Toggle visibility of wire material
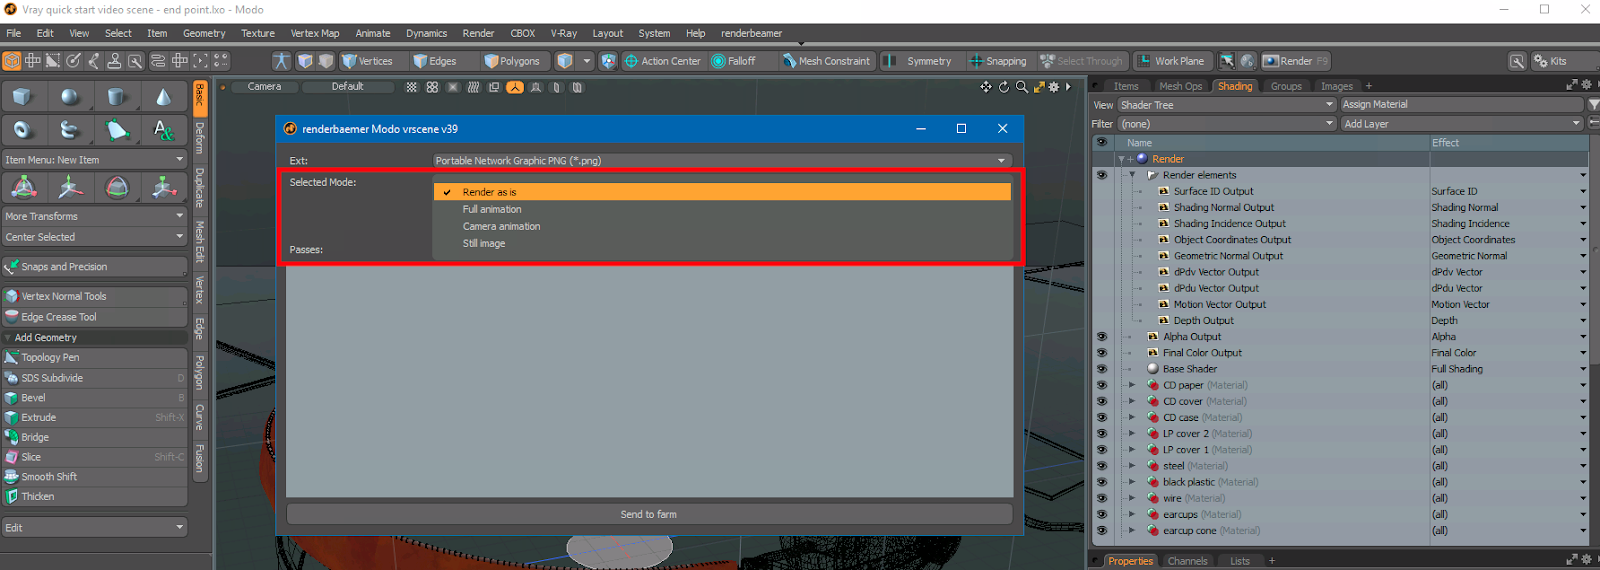1600x570 pixels. pyautogui.click(x=1101, y=498)
